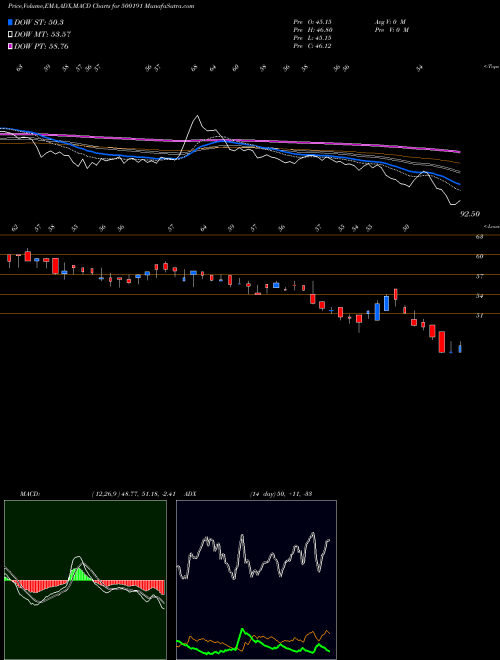This screenshot has width=500, height=660.
Task: Click the 'Pre V: 0 M' volume text
Action: point(391,30)
